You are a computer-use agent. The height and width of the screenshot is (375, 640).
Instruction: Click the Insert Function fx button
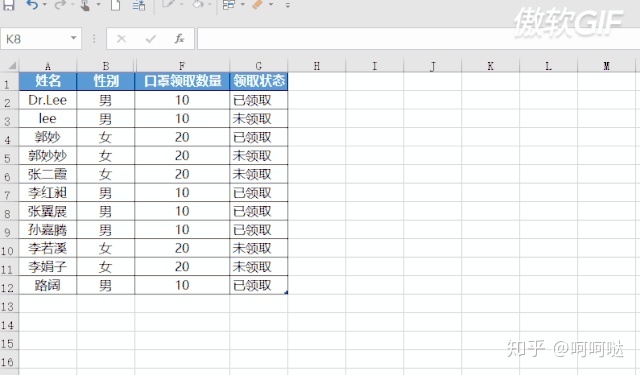tap(179, 39)
